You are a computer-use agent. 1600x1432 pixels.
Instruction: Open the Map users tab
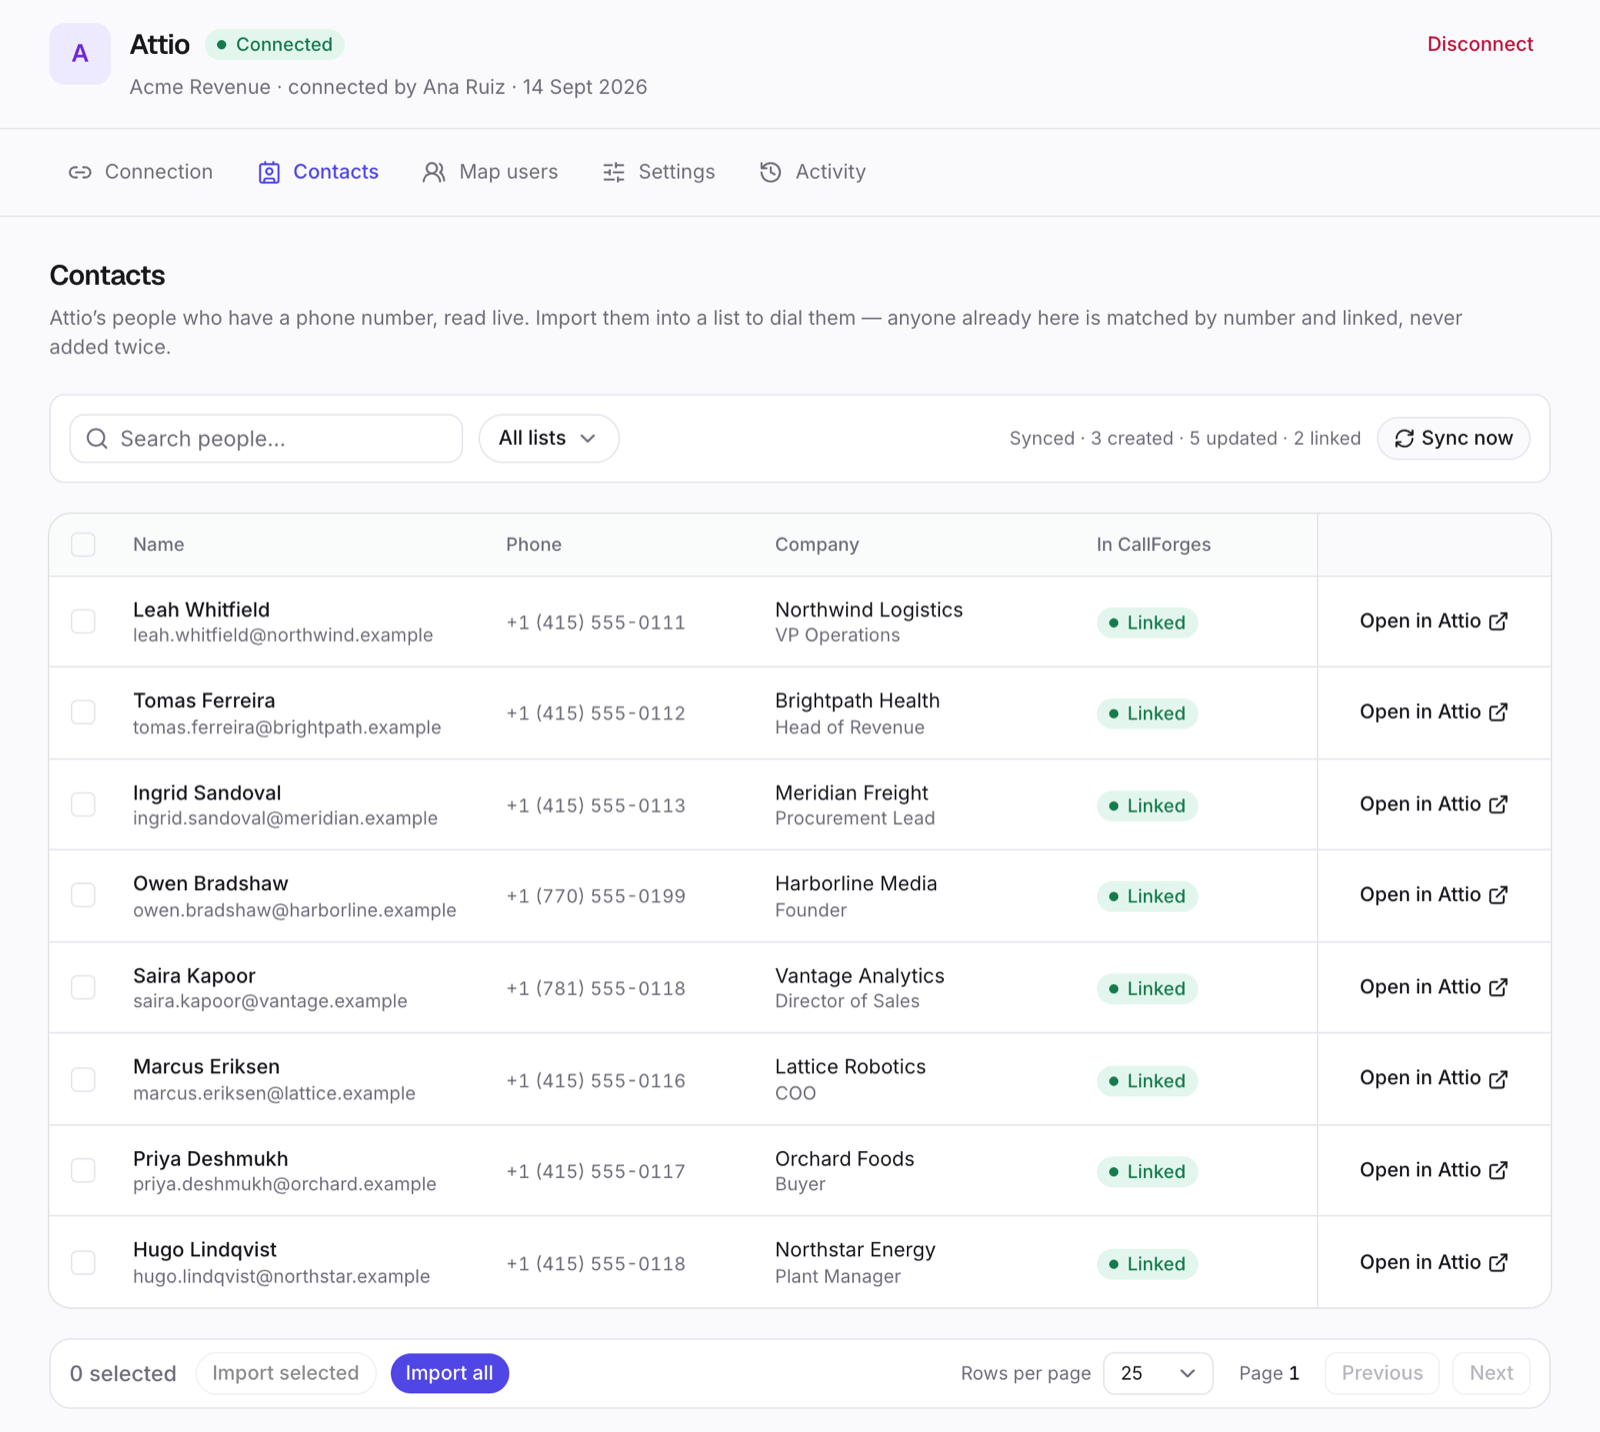490,172
